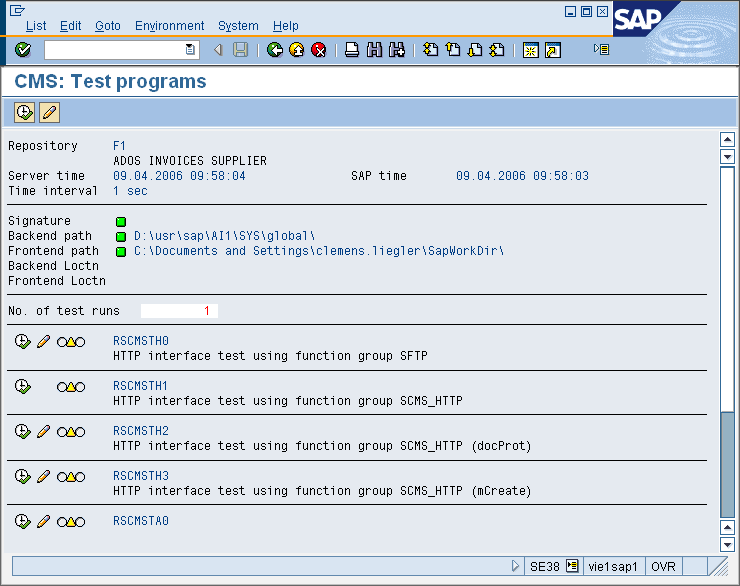Click the traffic light status for RSCMSTH1
This screenshot has width=740, height=586.
(x=71, y=387)
